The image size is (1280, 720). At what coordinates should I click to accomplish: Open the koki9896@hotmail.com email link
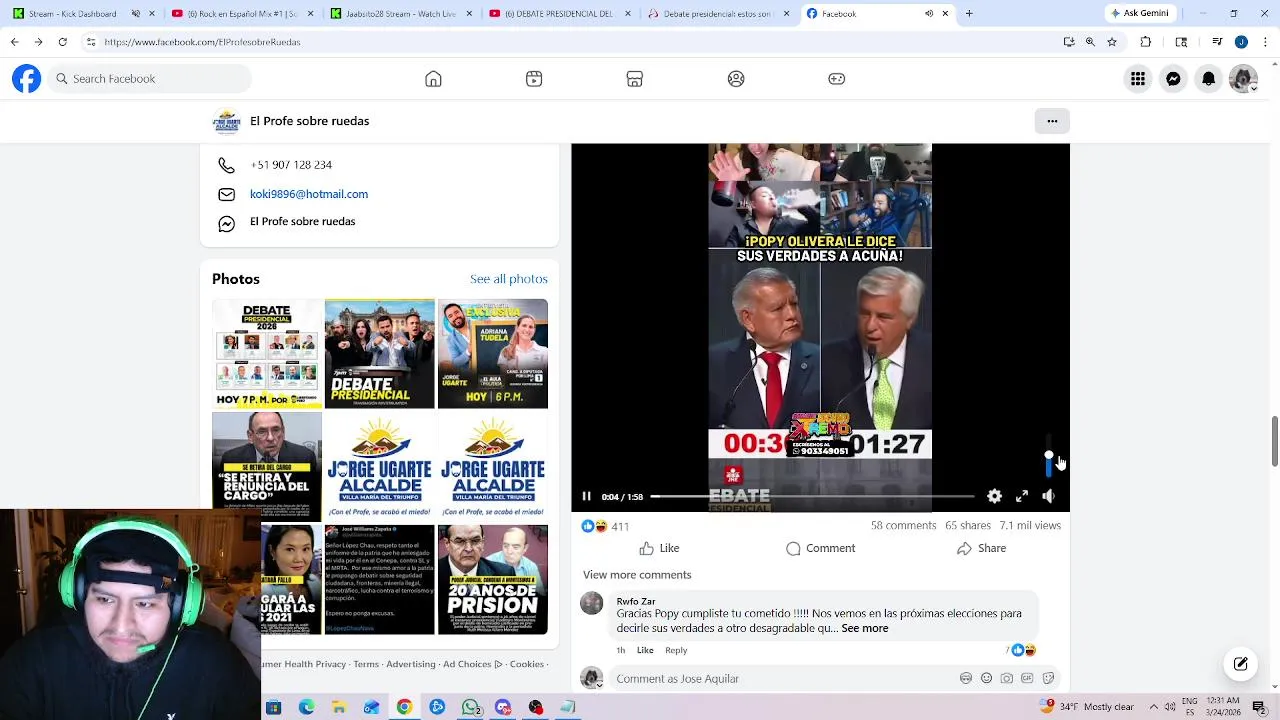coord(309,194)
